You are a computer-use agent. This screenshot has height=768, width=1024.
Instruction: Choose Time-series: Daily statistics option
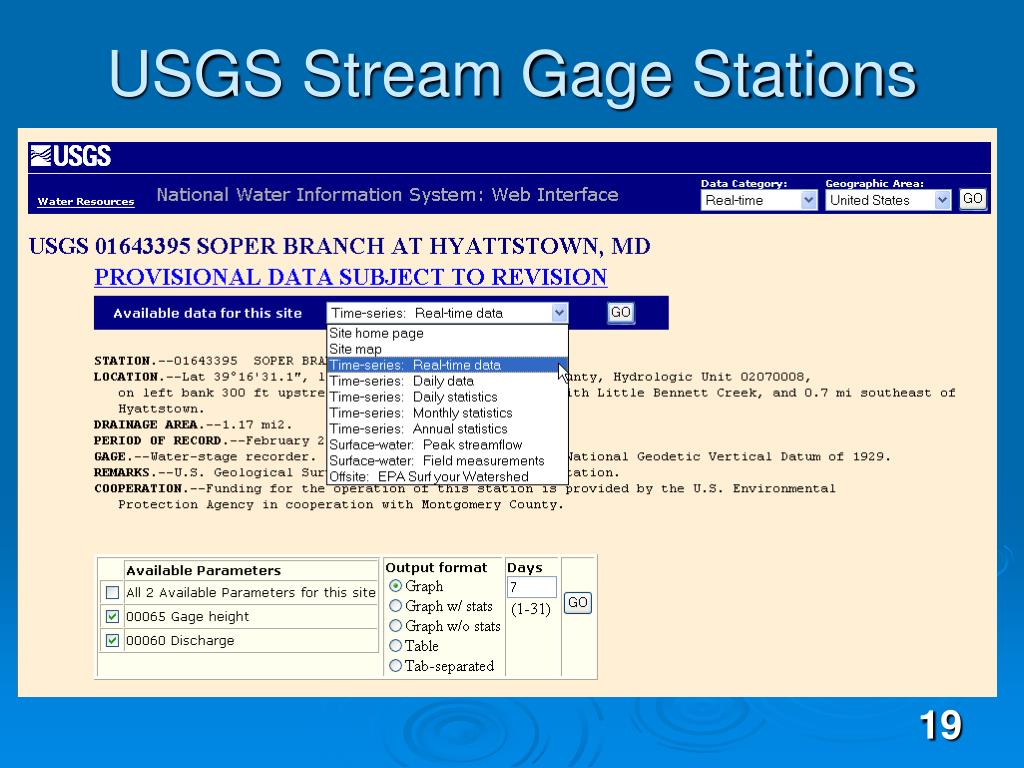(447, 397)
